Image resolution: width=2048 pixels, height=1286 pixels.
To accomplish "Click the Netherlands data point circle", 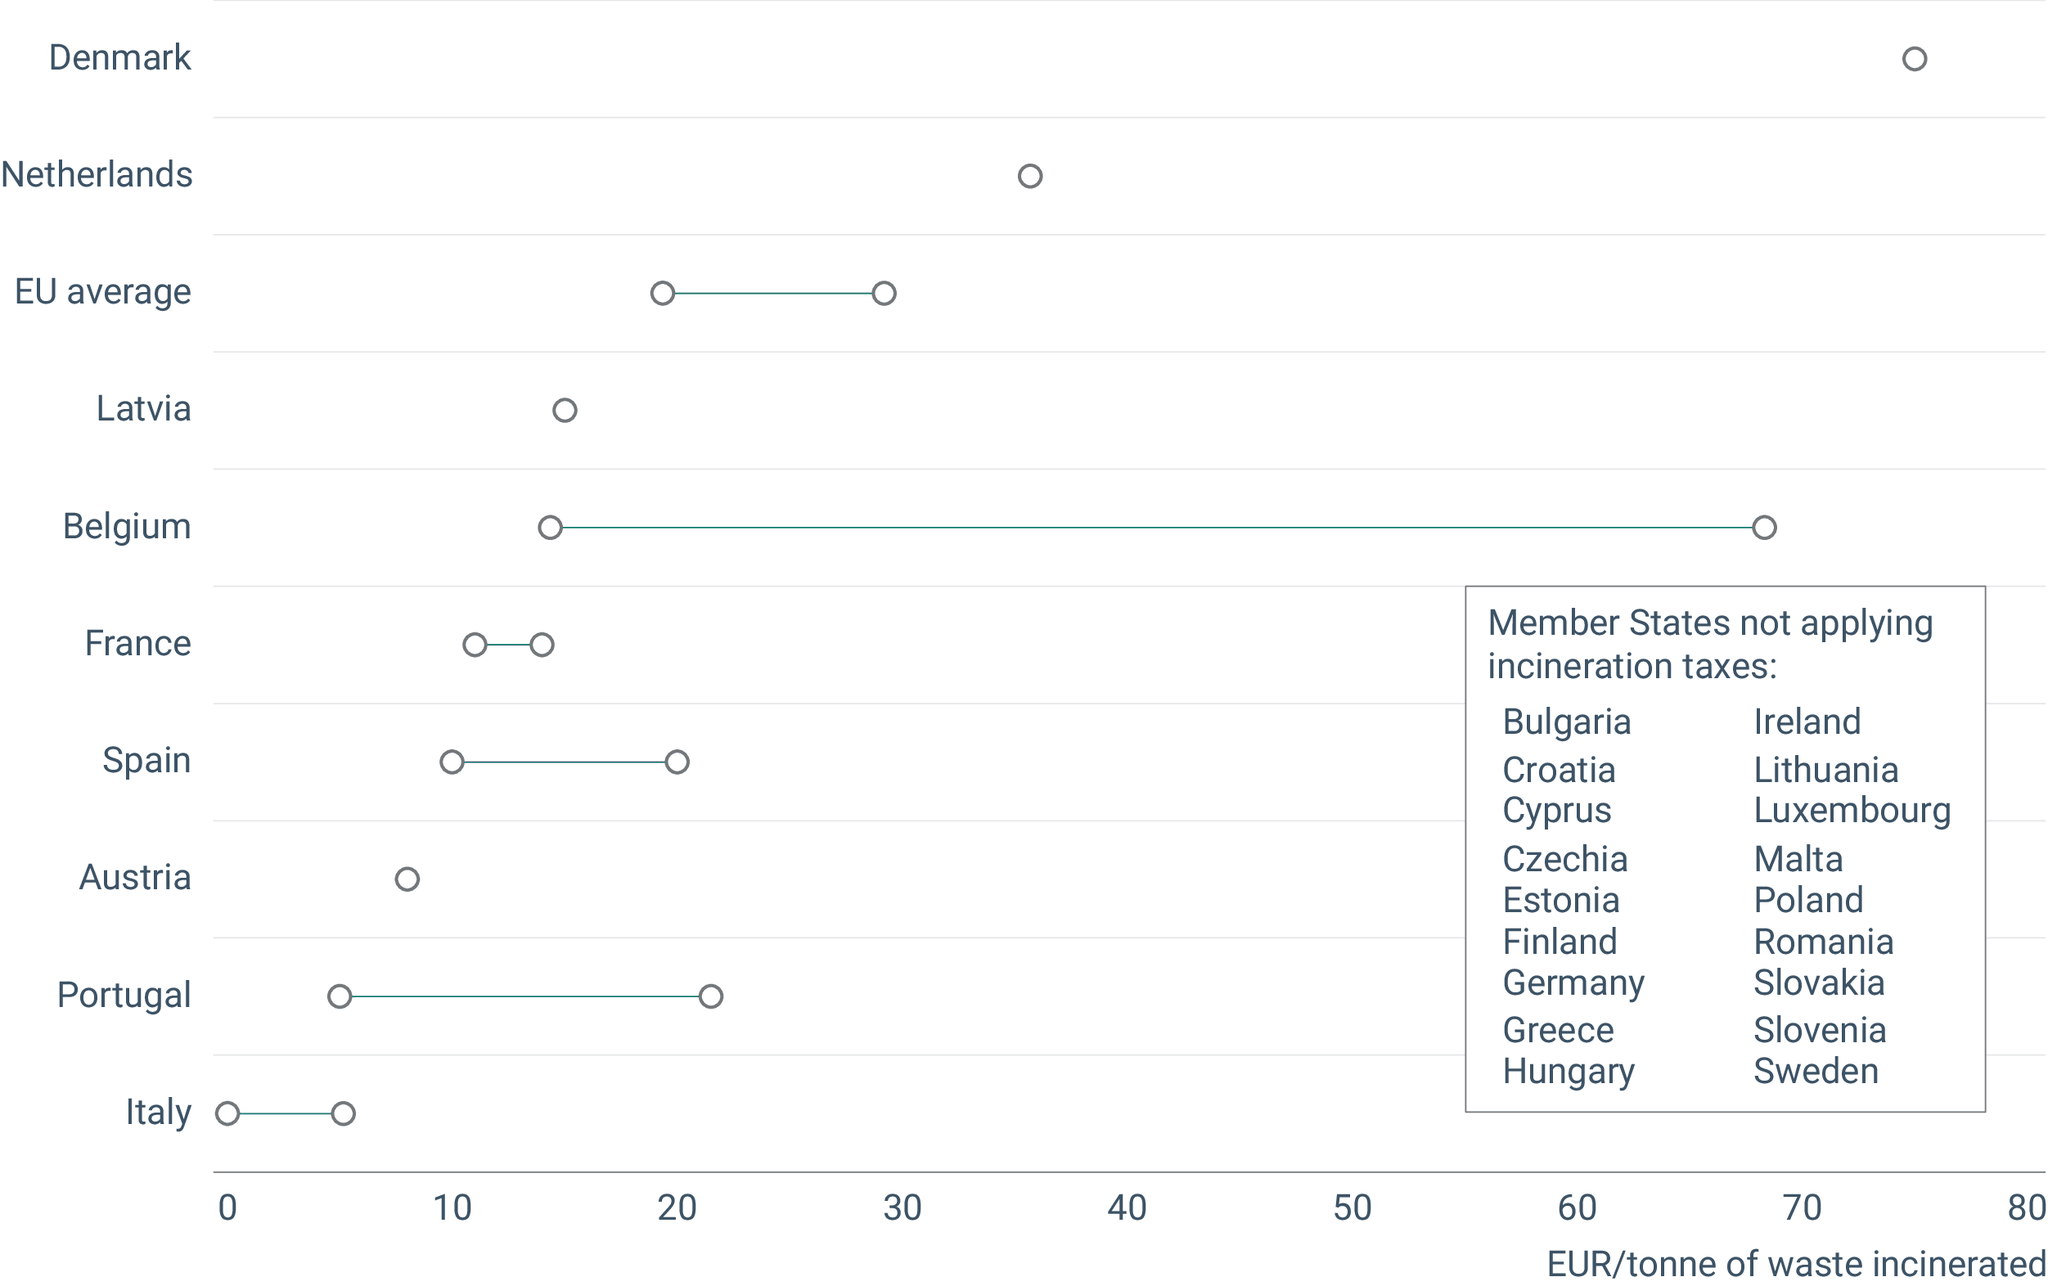I will [1030, 176].
